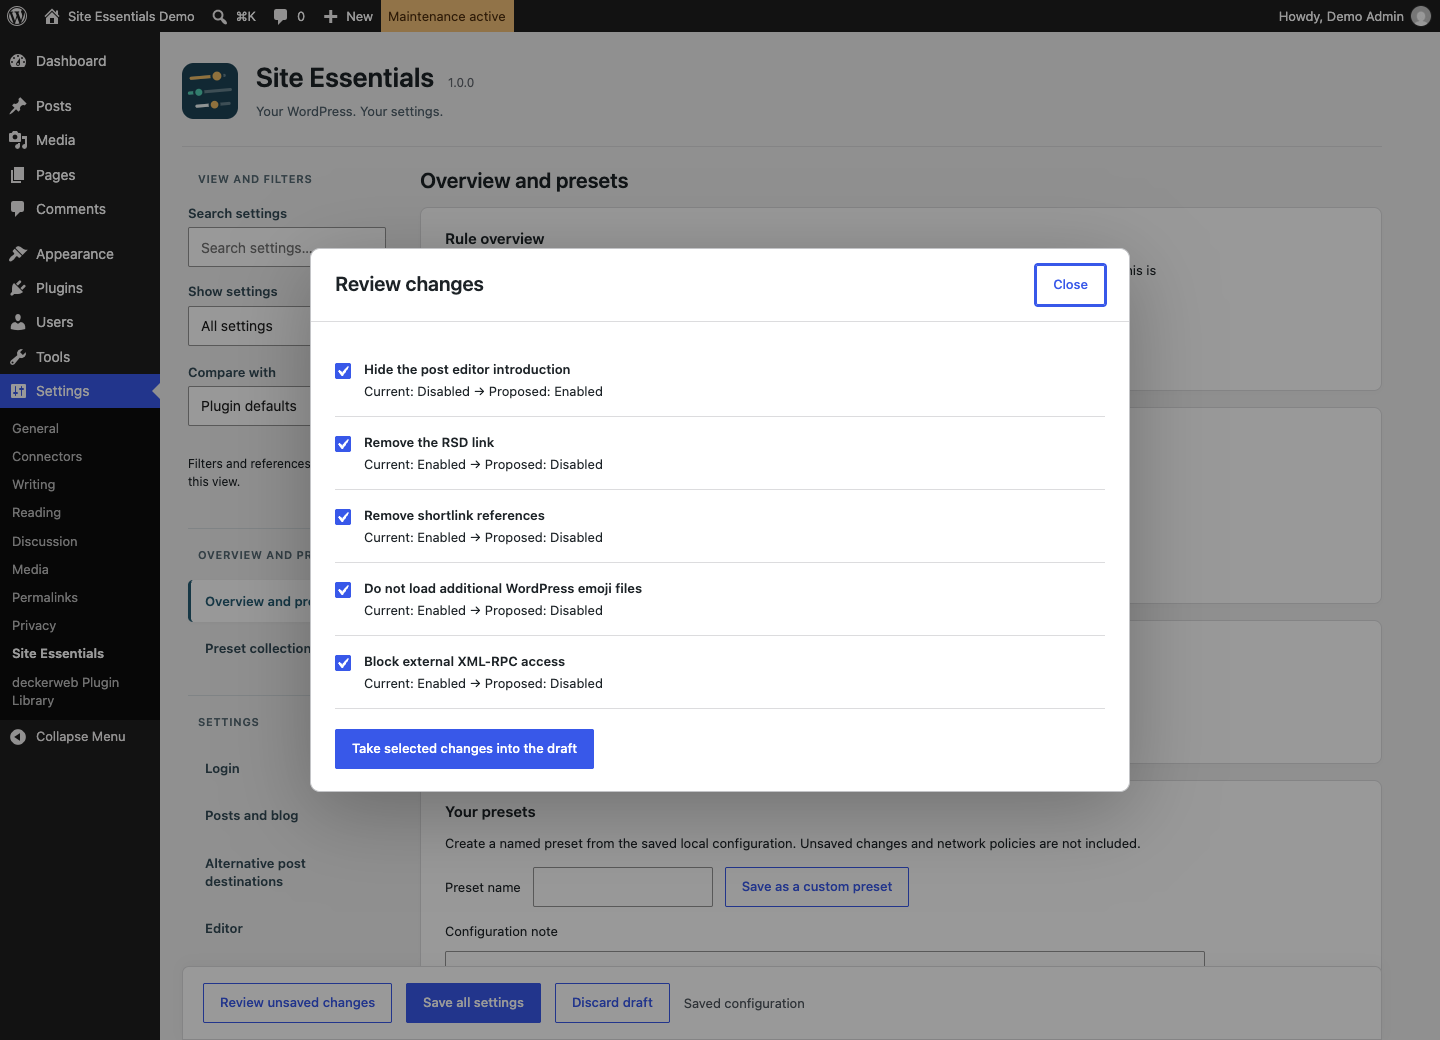
Task: Click the Posts pushpin icon
Action: click(18, 106)
